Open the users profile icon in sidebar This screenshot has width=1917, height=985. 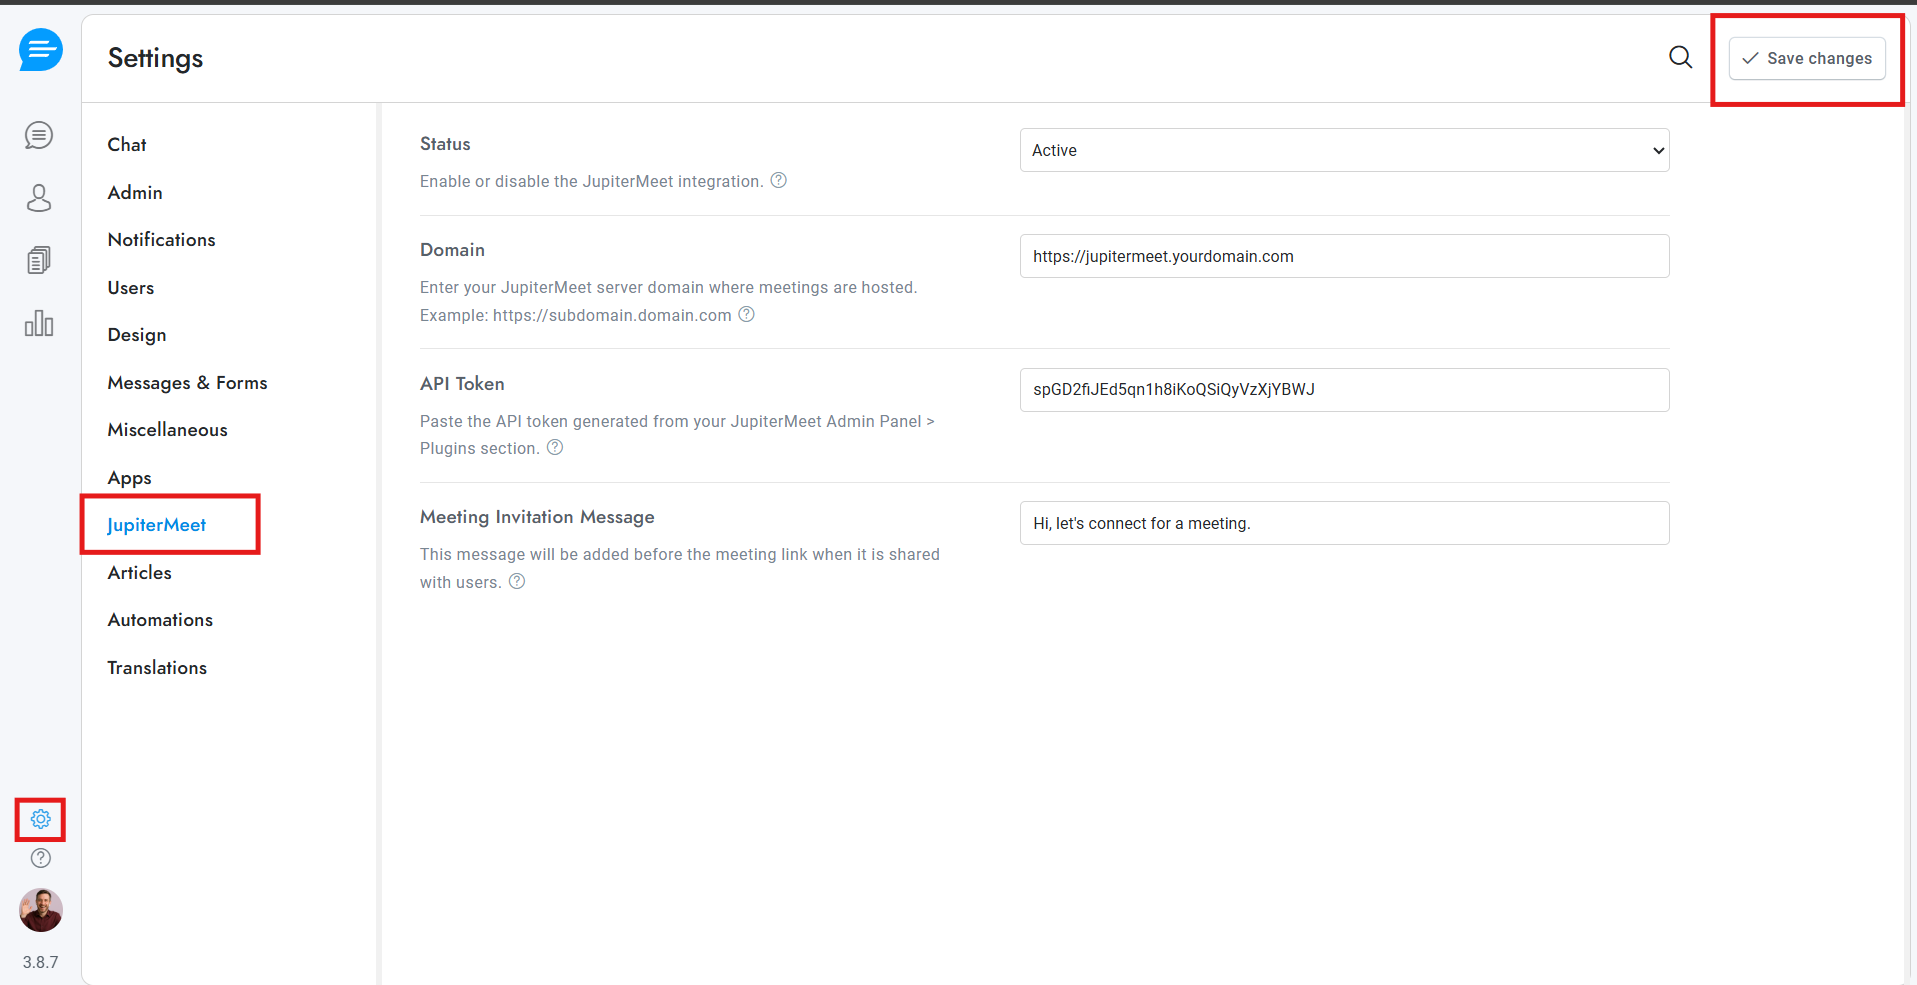pyautogui.click(x=39, y=198)
